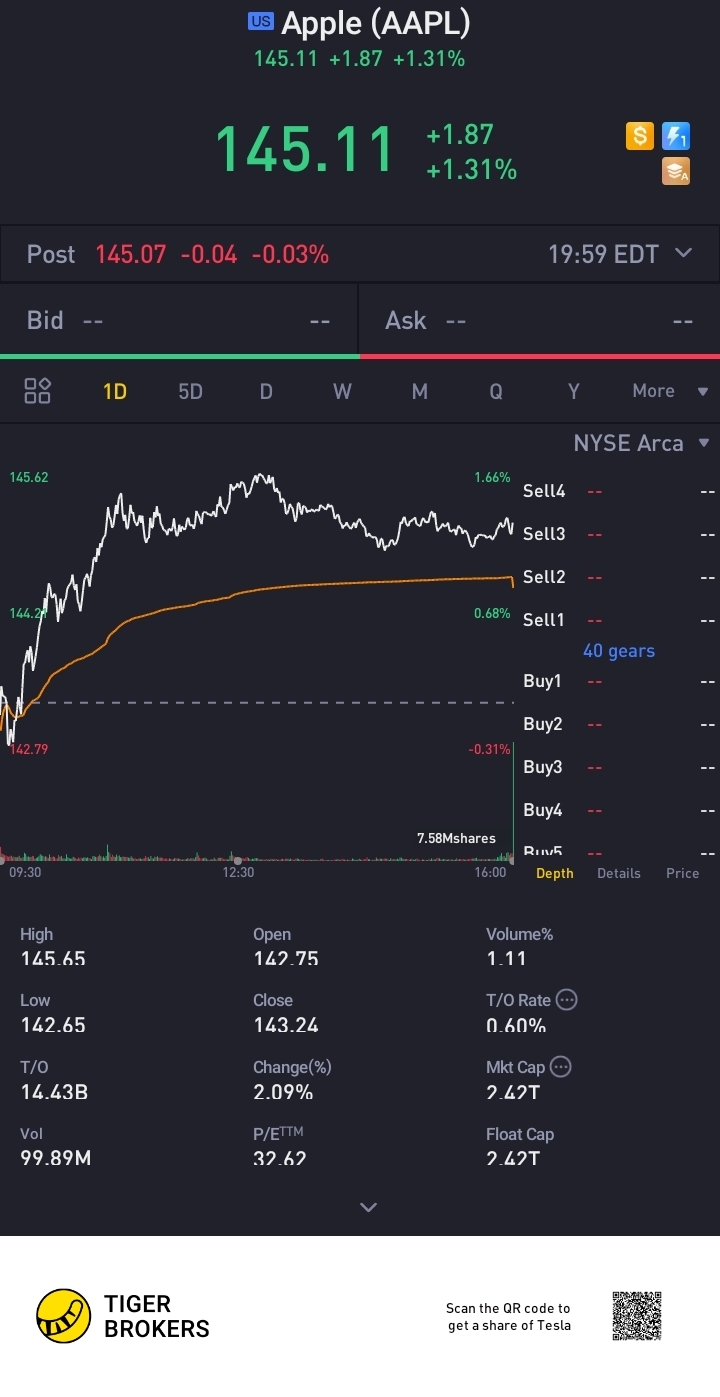Open the chart layout grid icon

point(38,391)
